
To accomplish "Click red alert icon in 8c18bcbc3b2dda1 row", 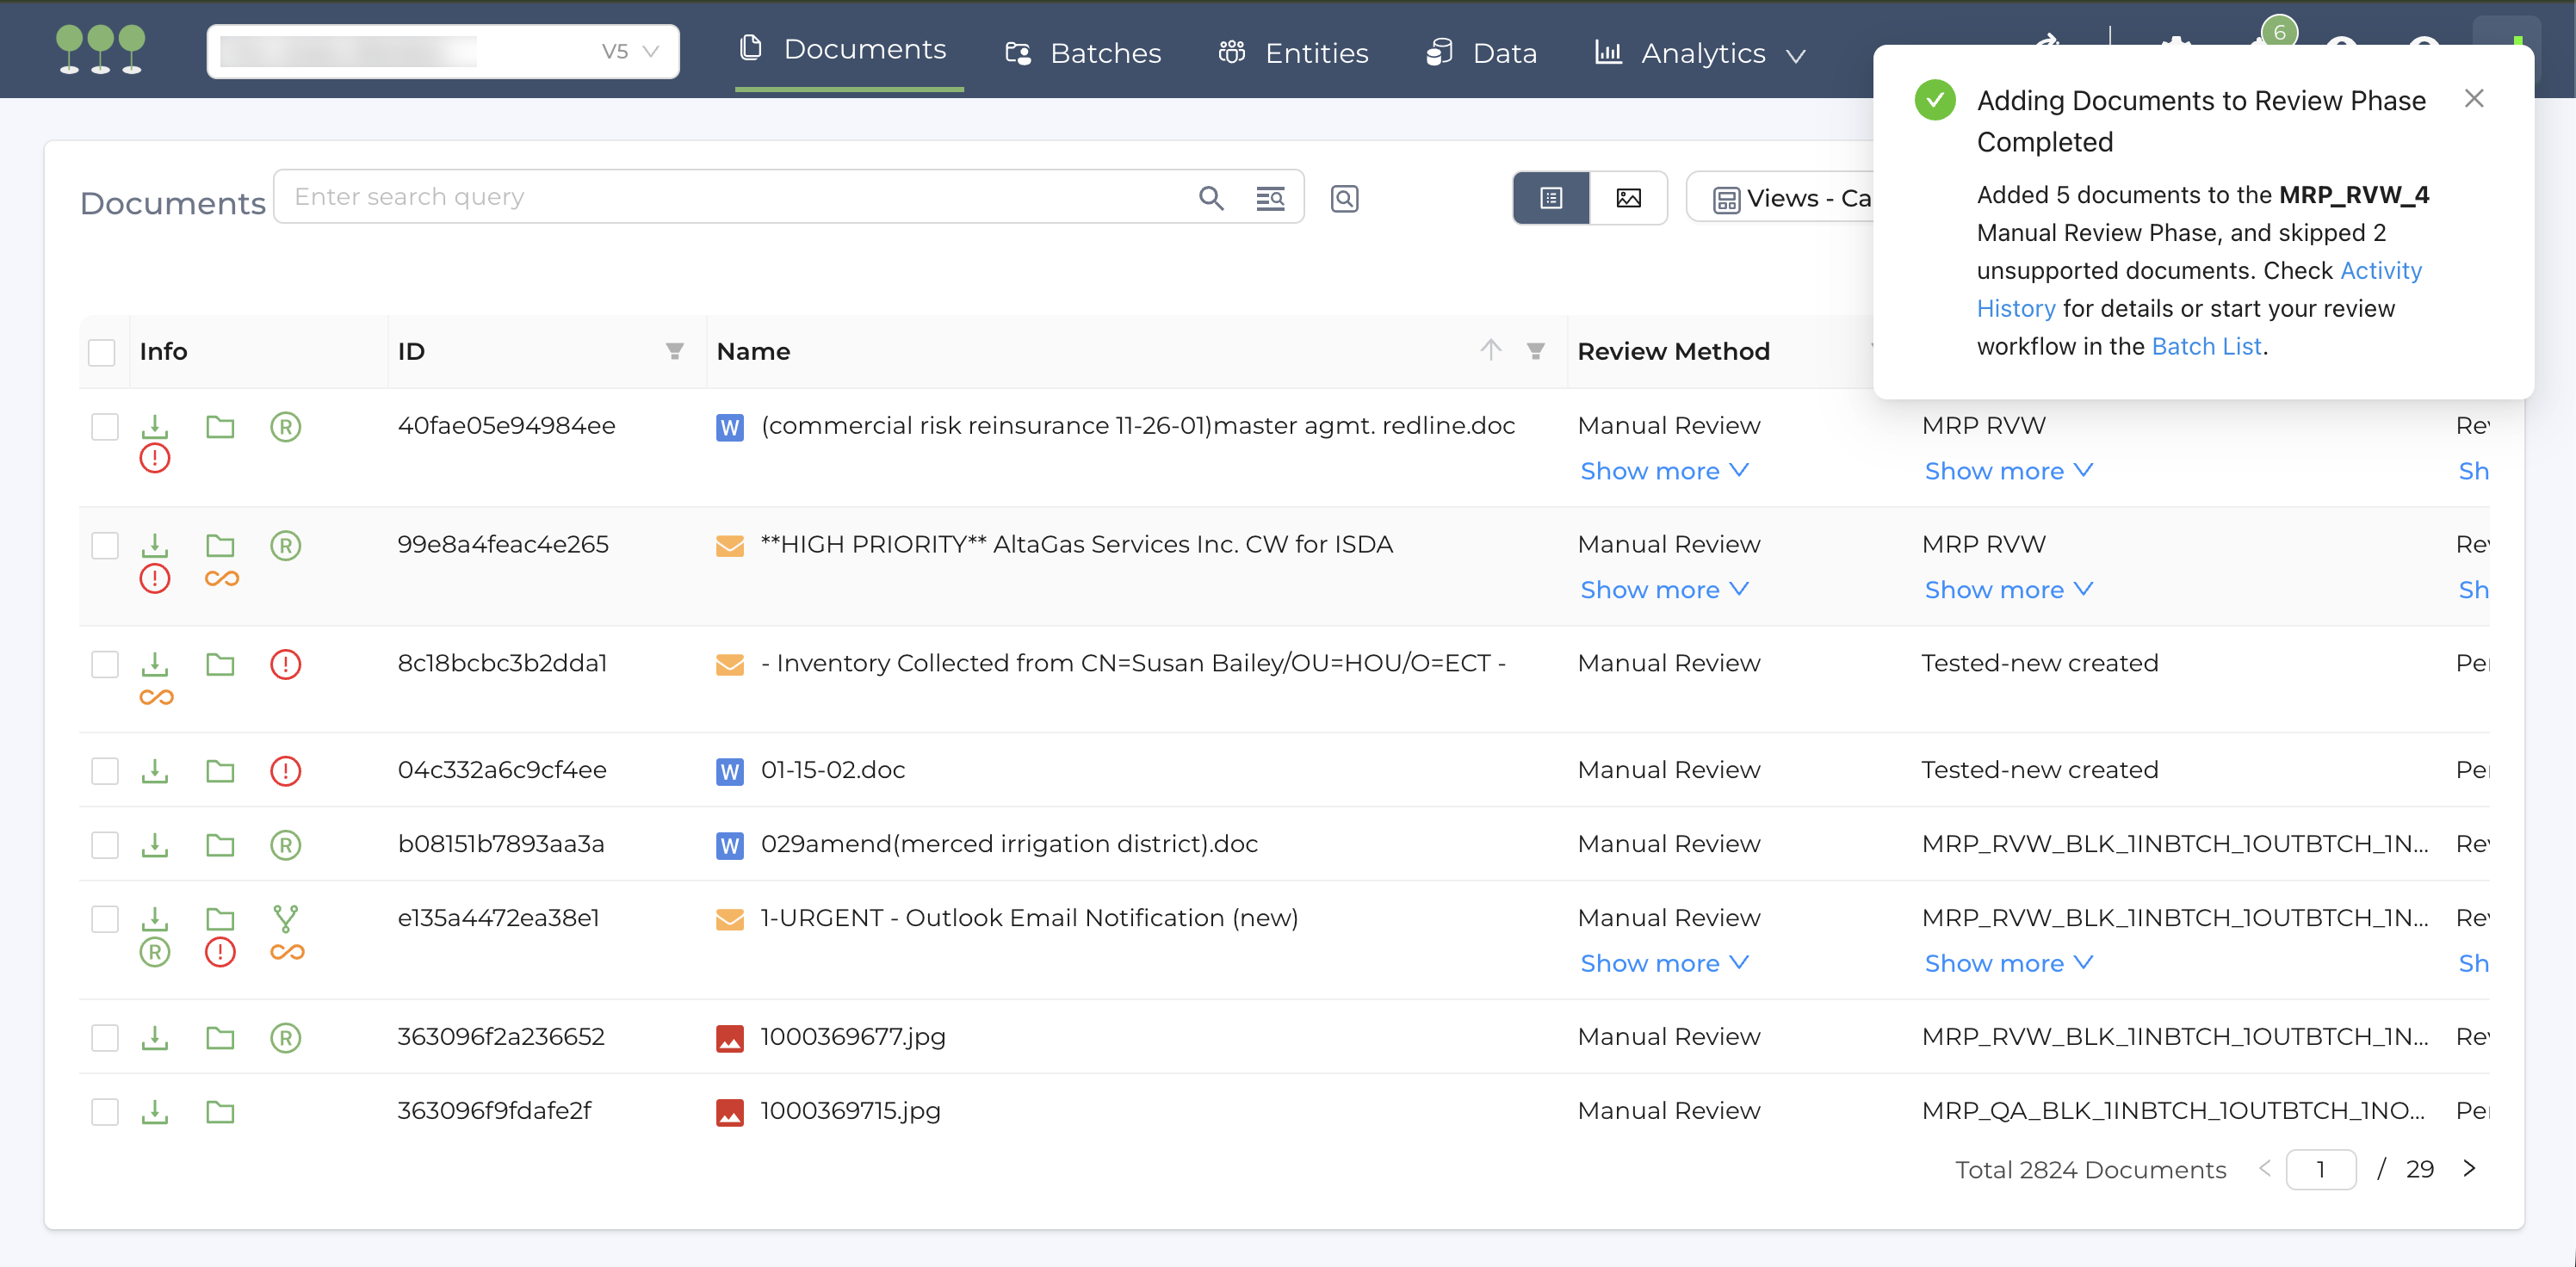I will [285, 664].
